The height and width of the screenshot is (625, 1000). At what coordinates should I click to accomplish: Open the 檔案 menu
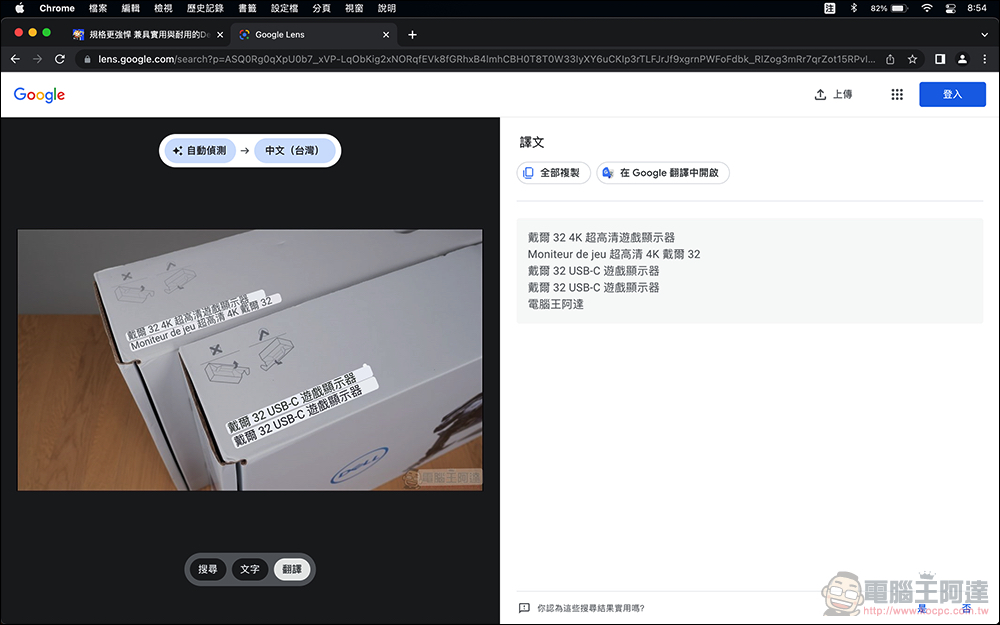98,8
